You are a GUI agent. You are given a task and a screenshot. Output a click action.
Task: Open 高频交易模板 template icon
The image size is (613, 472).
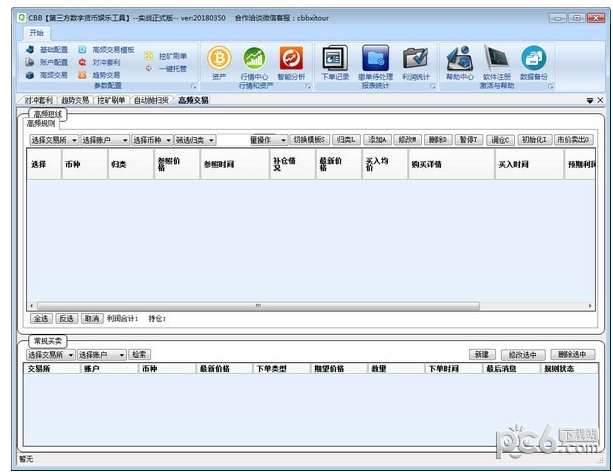point(82,50)
